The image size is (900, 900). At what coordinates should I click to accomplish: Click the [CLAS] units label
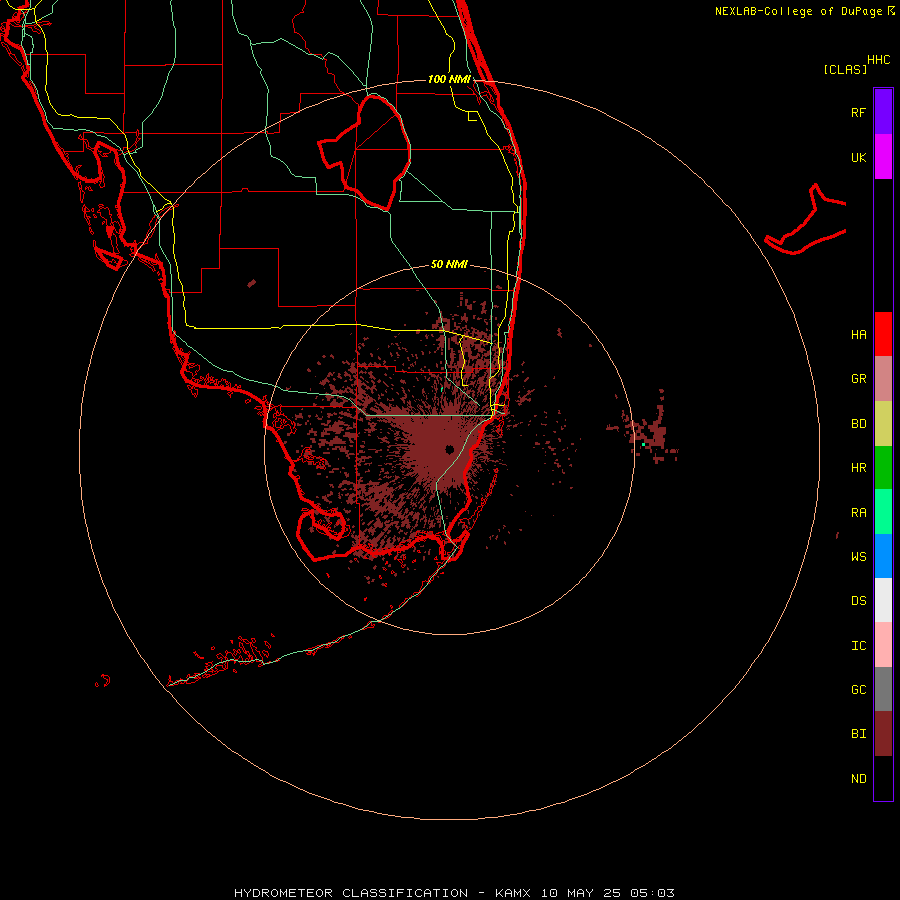(845, 69)
